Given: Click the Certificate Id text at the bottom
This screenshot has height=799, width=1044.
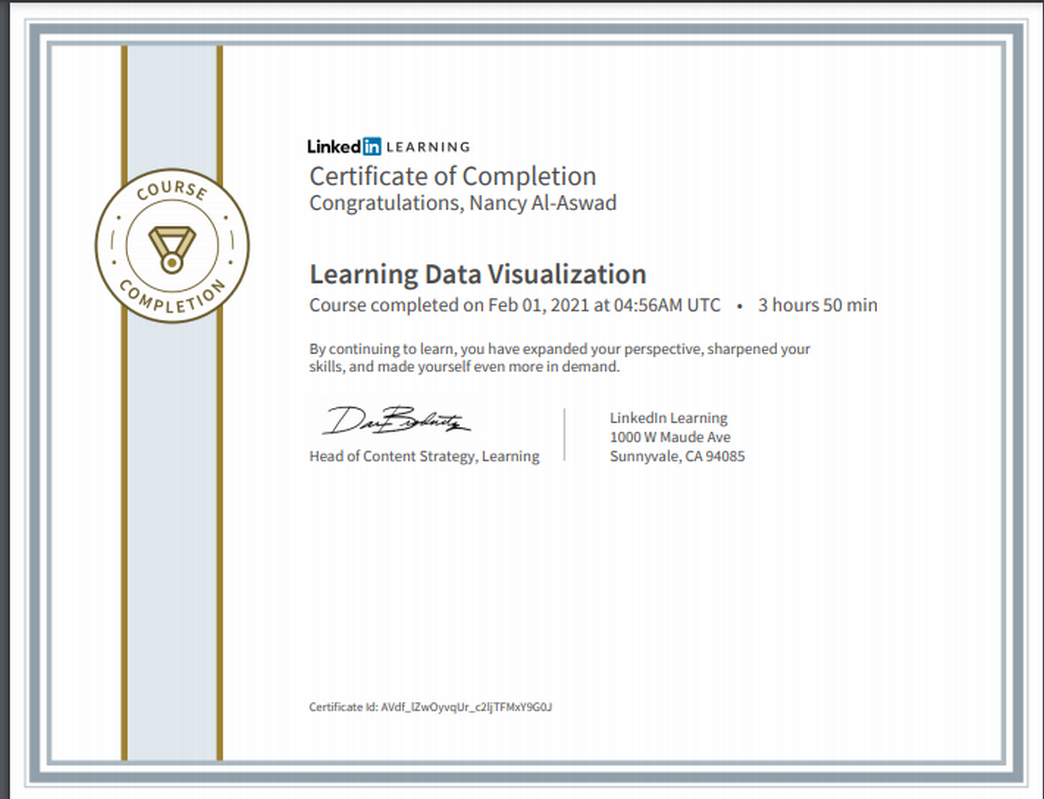Looking at the screenshot, I should [x=430, y=707].
